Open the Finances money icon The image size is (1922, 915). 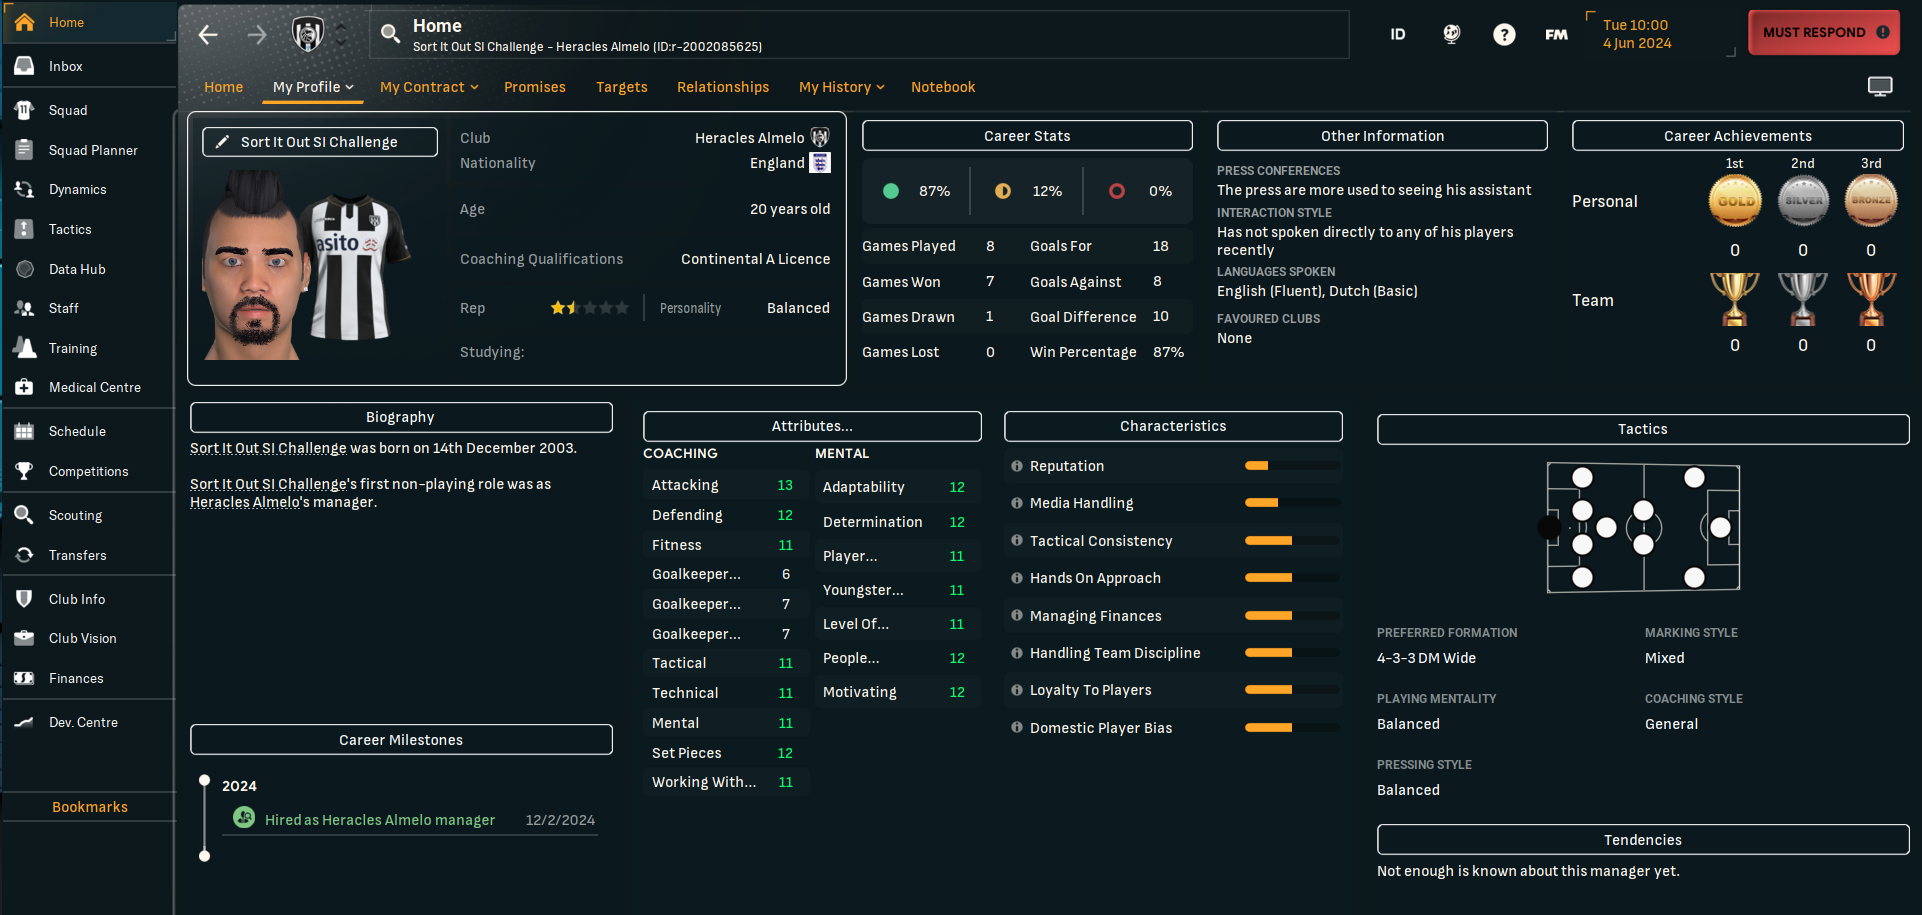25,678
